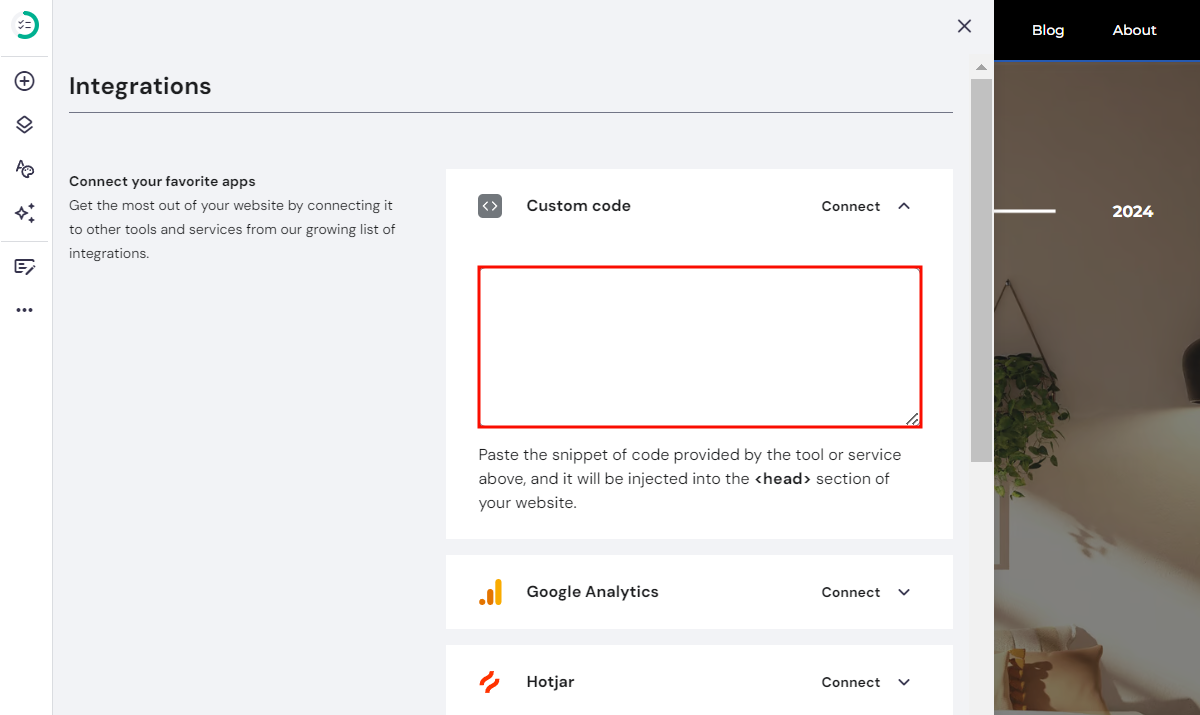
Task: Open the add element plus icon
Action: [x=25, y=81]
